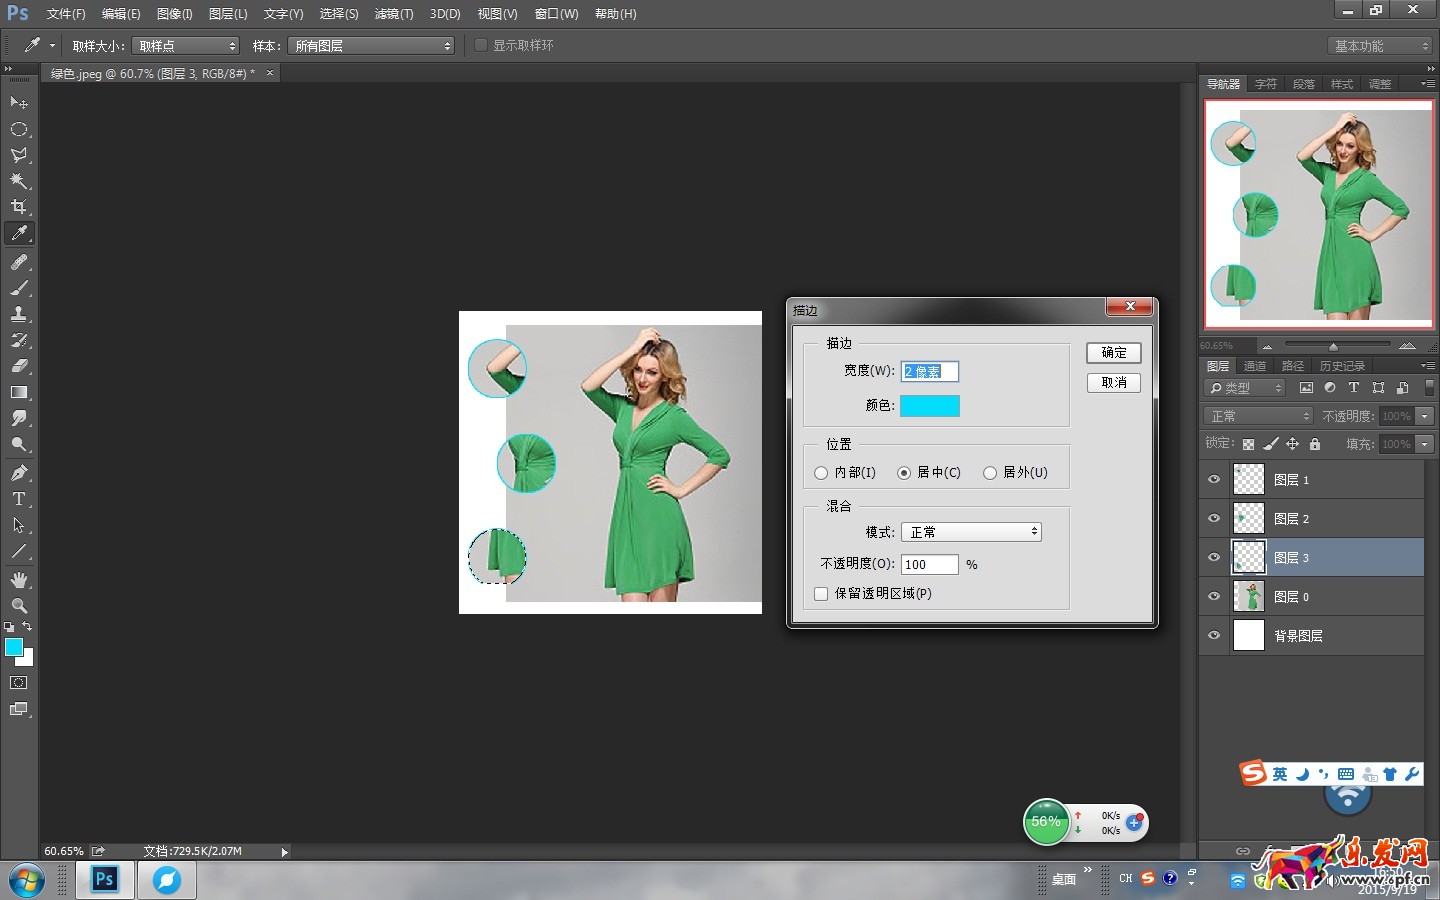
Task: Open the 滤镜(T) menu
Action: click(x=393, y=14)
